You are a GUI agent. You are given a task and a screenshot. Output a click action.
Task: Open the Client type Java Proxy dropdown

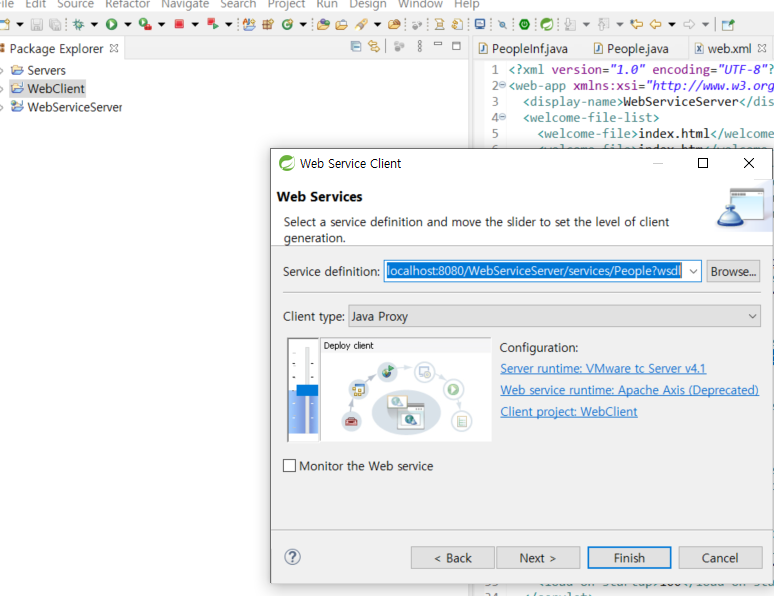coord(554,316)
